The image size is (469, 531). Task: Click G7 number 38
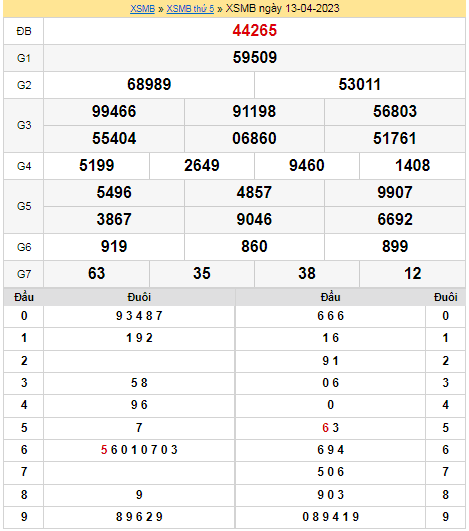[x=307, y=274]
